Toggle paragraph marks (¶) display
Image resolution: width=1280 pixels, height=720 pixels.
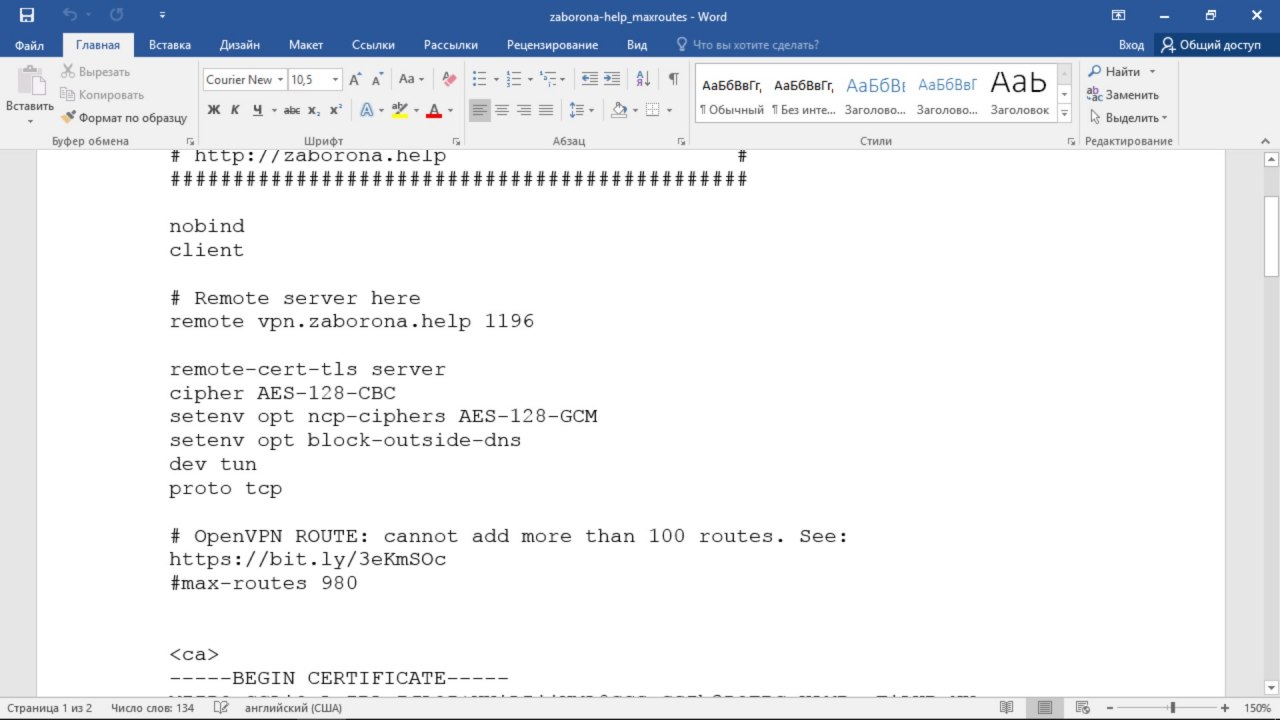pos(673,79)
